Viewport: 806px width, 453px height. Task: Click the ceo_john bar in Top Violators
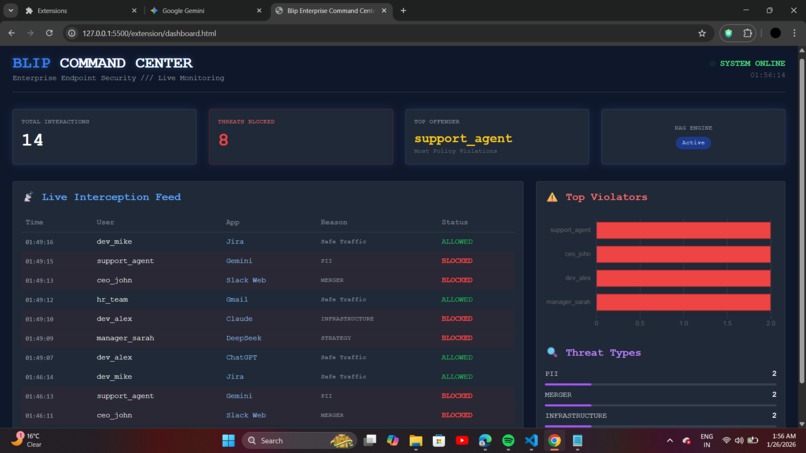pyautogui.click(x=683, y=254)
